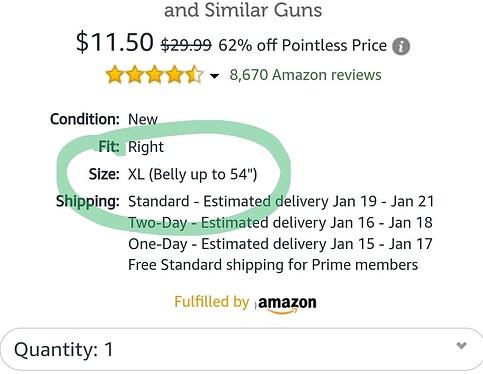Open the star rating dropdown arrow

214,76
